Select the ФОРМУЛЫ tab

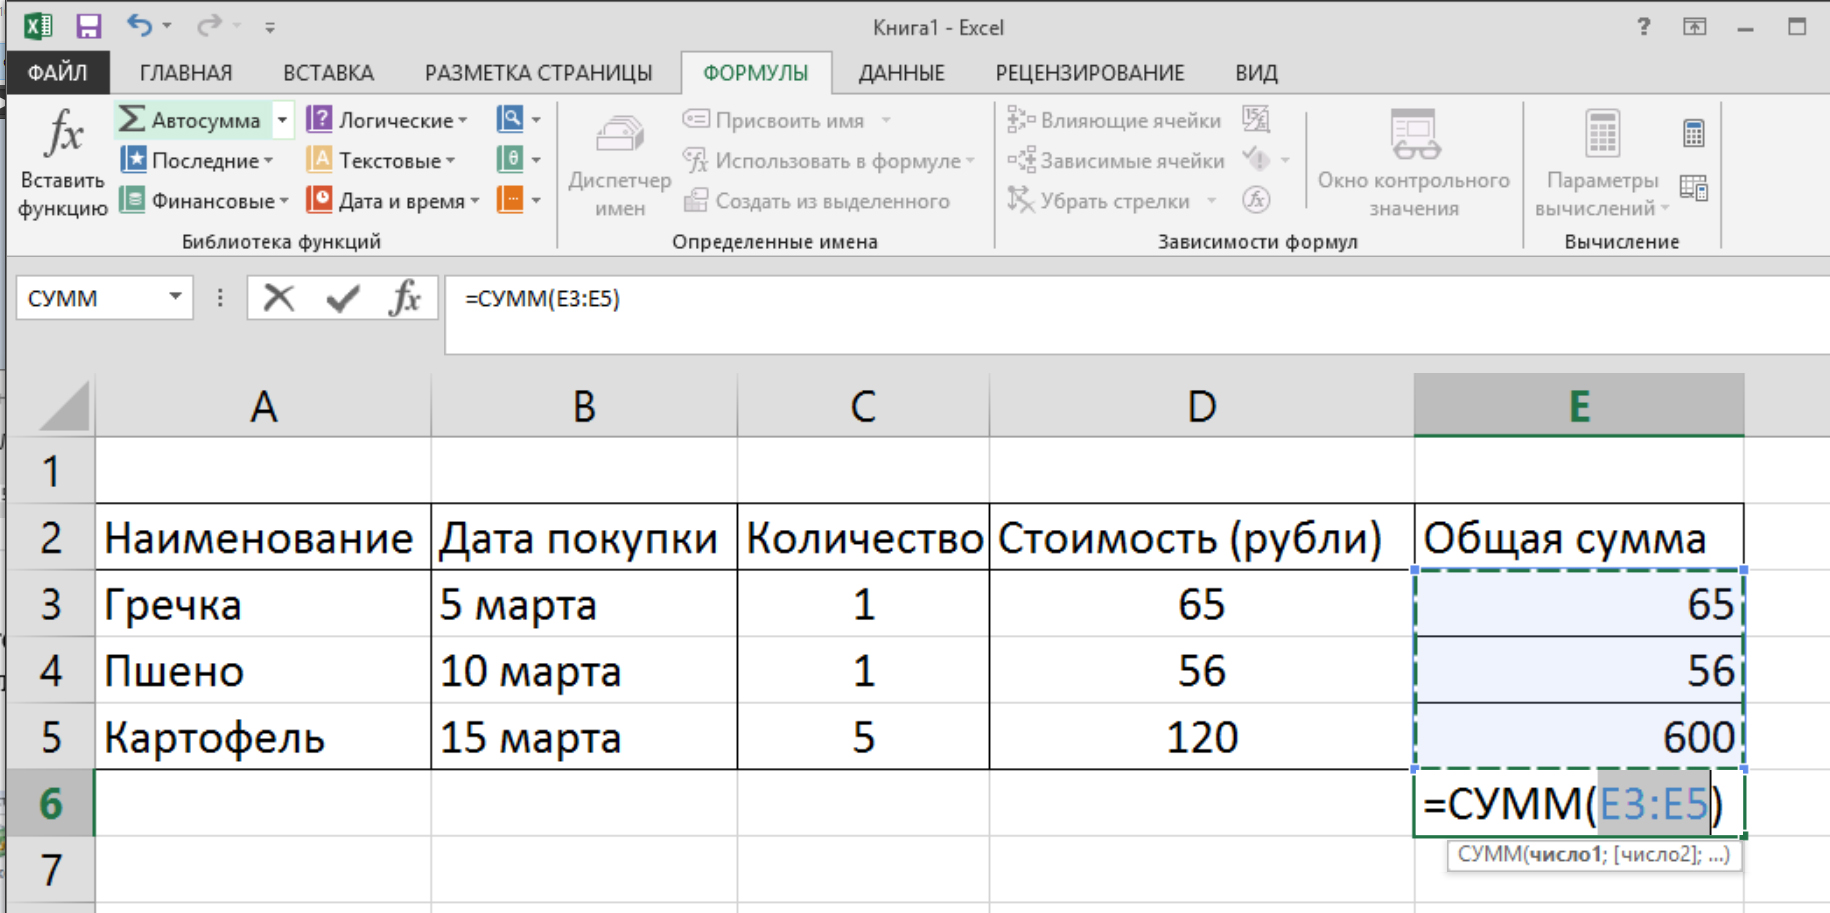(755, 73)
